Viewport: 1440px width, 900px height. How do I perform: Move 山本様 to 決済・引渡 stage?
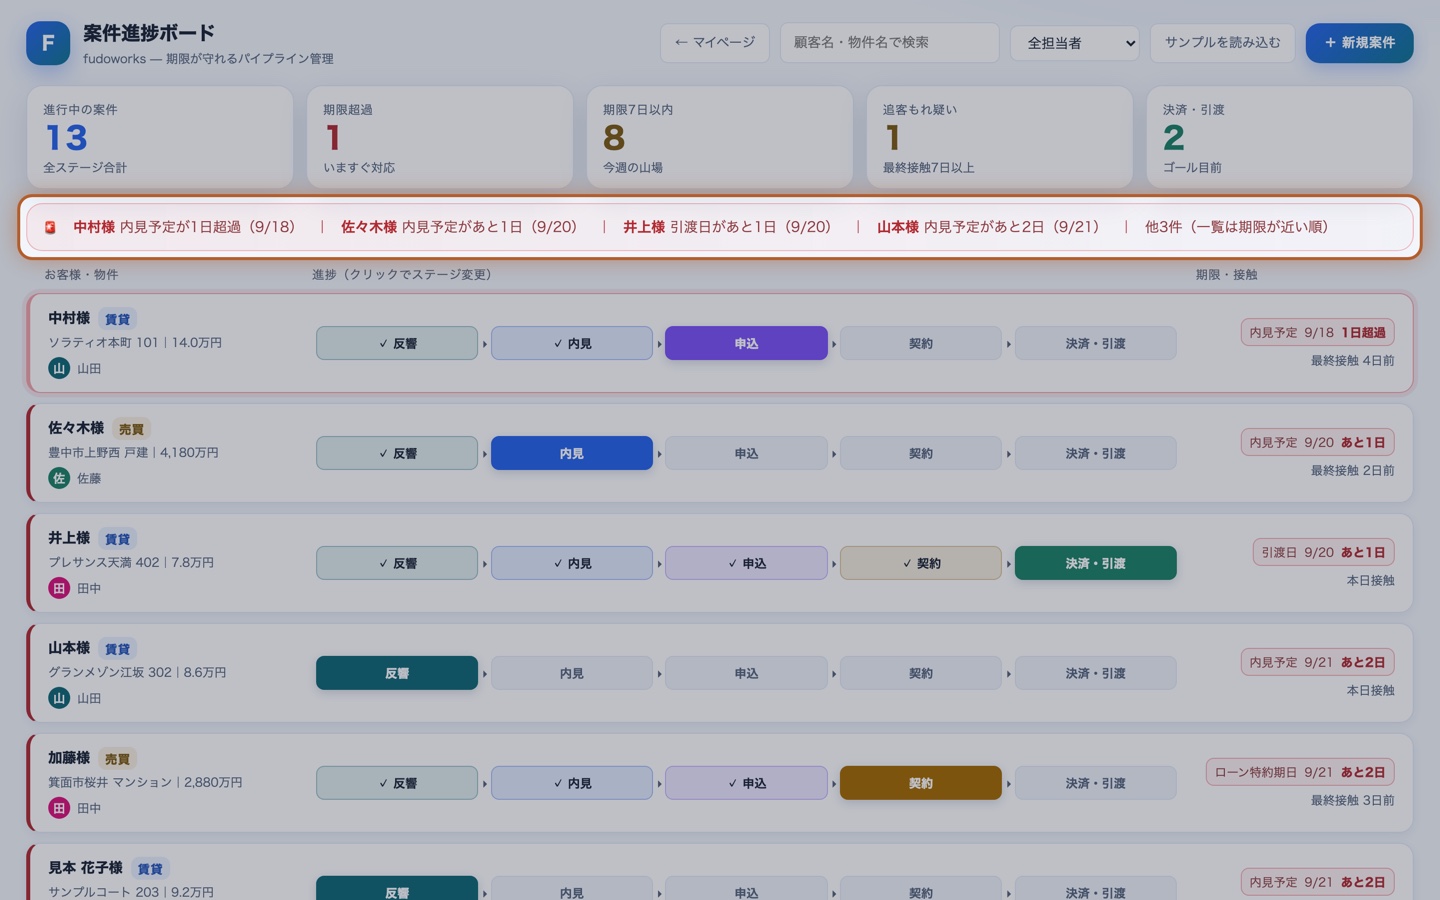coord(1095,673)
